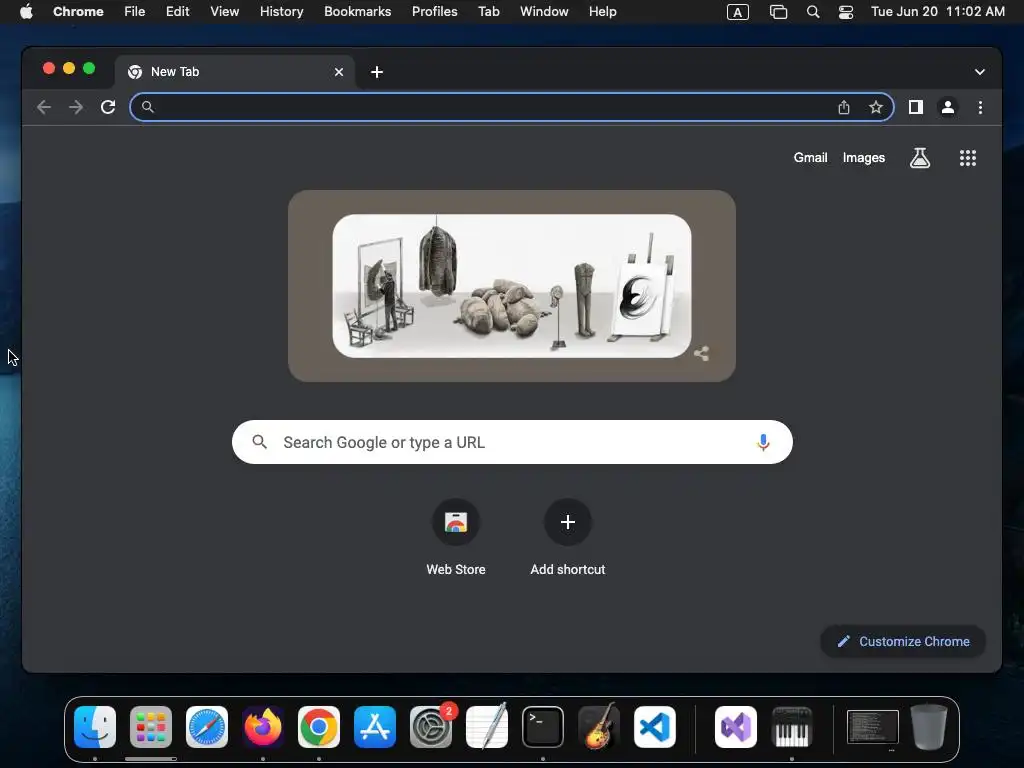Image resolution: width=1024 pixels, height=768 pixels.
Task: Open the Window menu
Action: pos(544,12)
